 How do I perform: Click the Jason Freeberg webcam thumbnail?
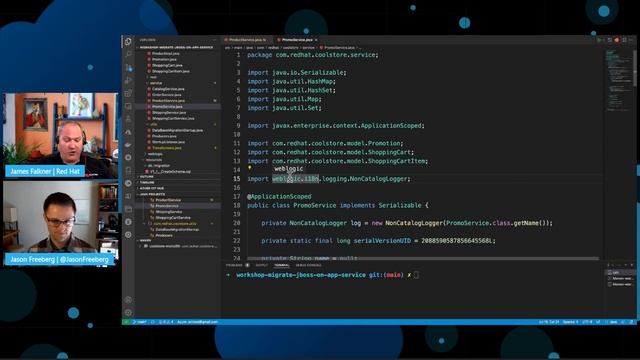pyautogui.click(x=60, y=223)
